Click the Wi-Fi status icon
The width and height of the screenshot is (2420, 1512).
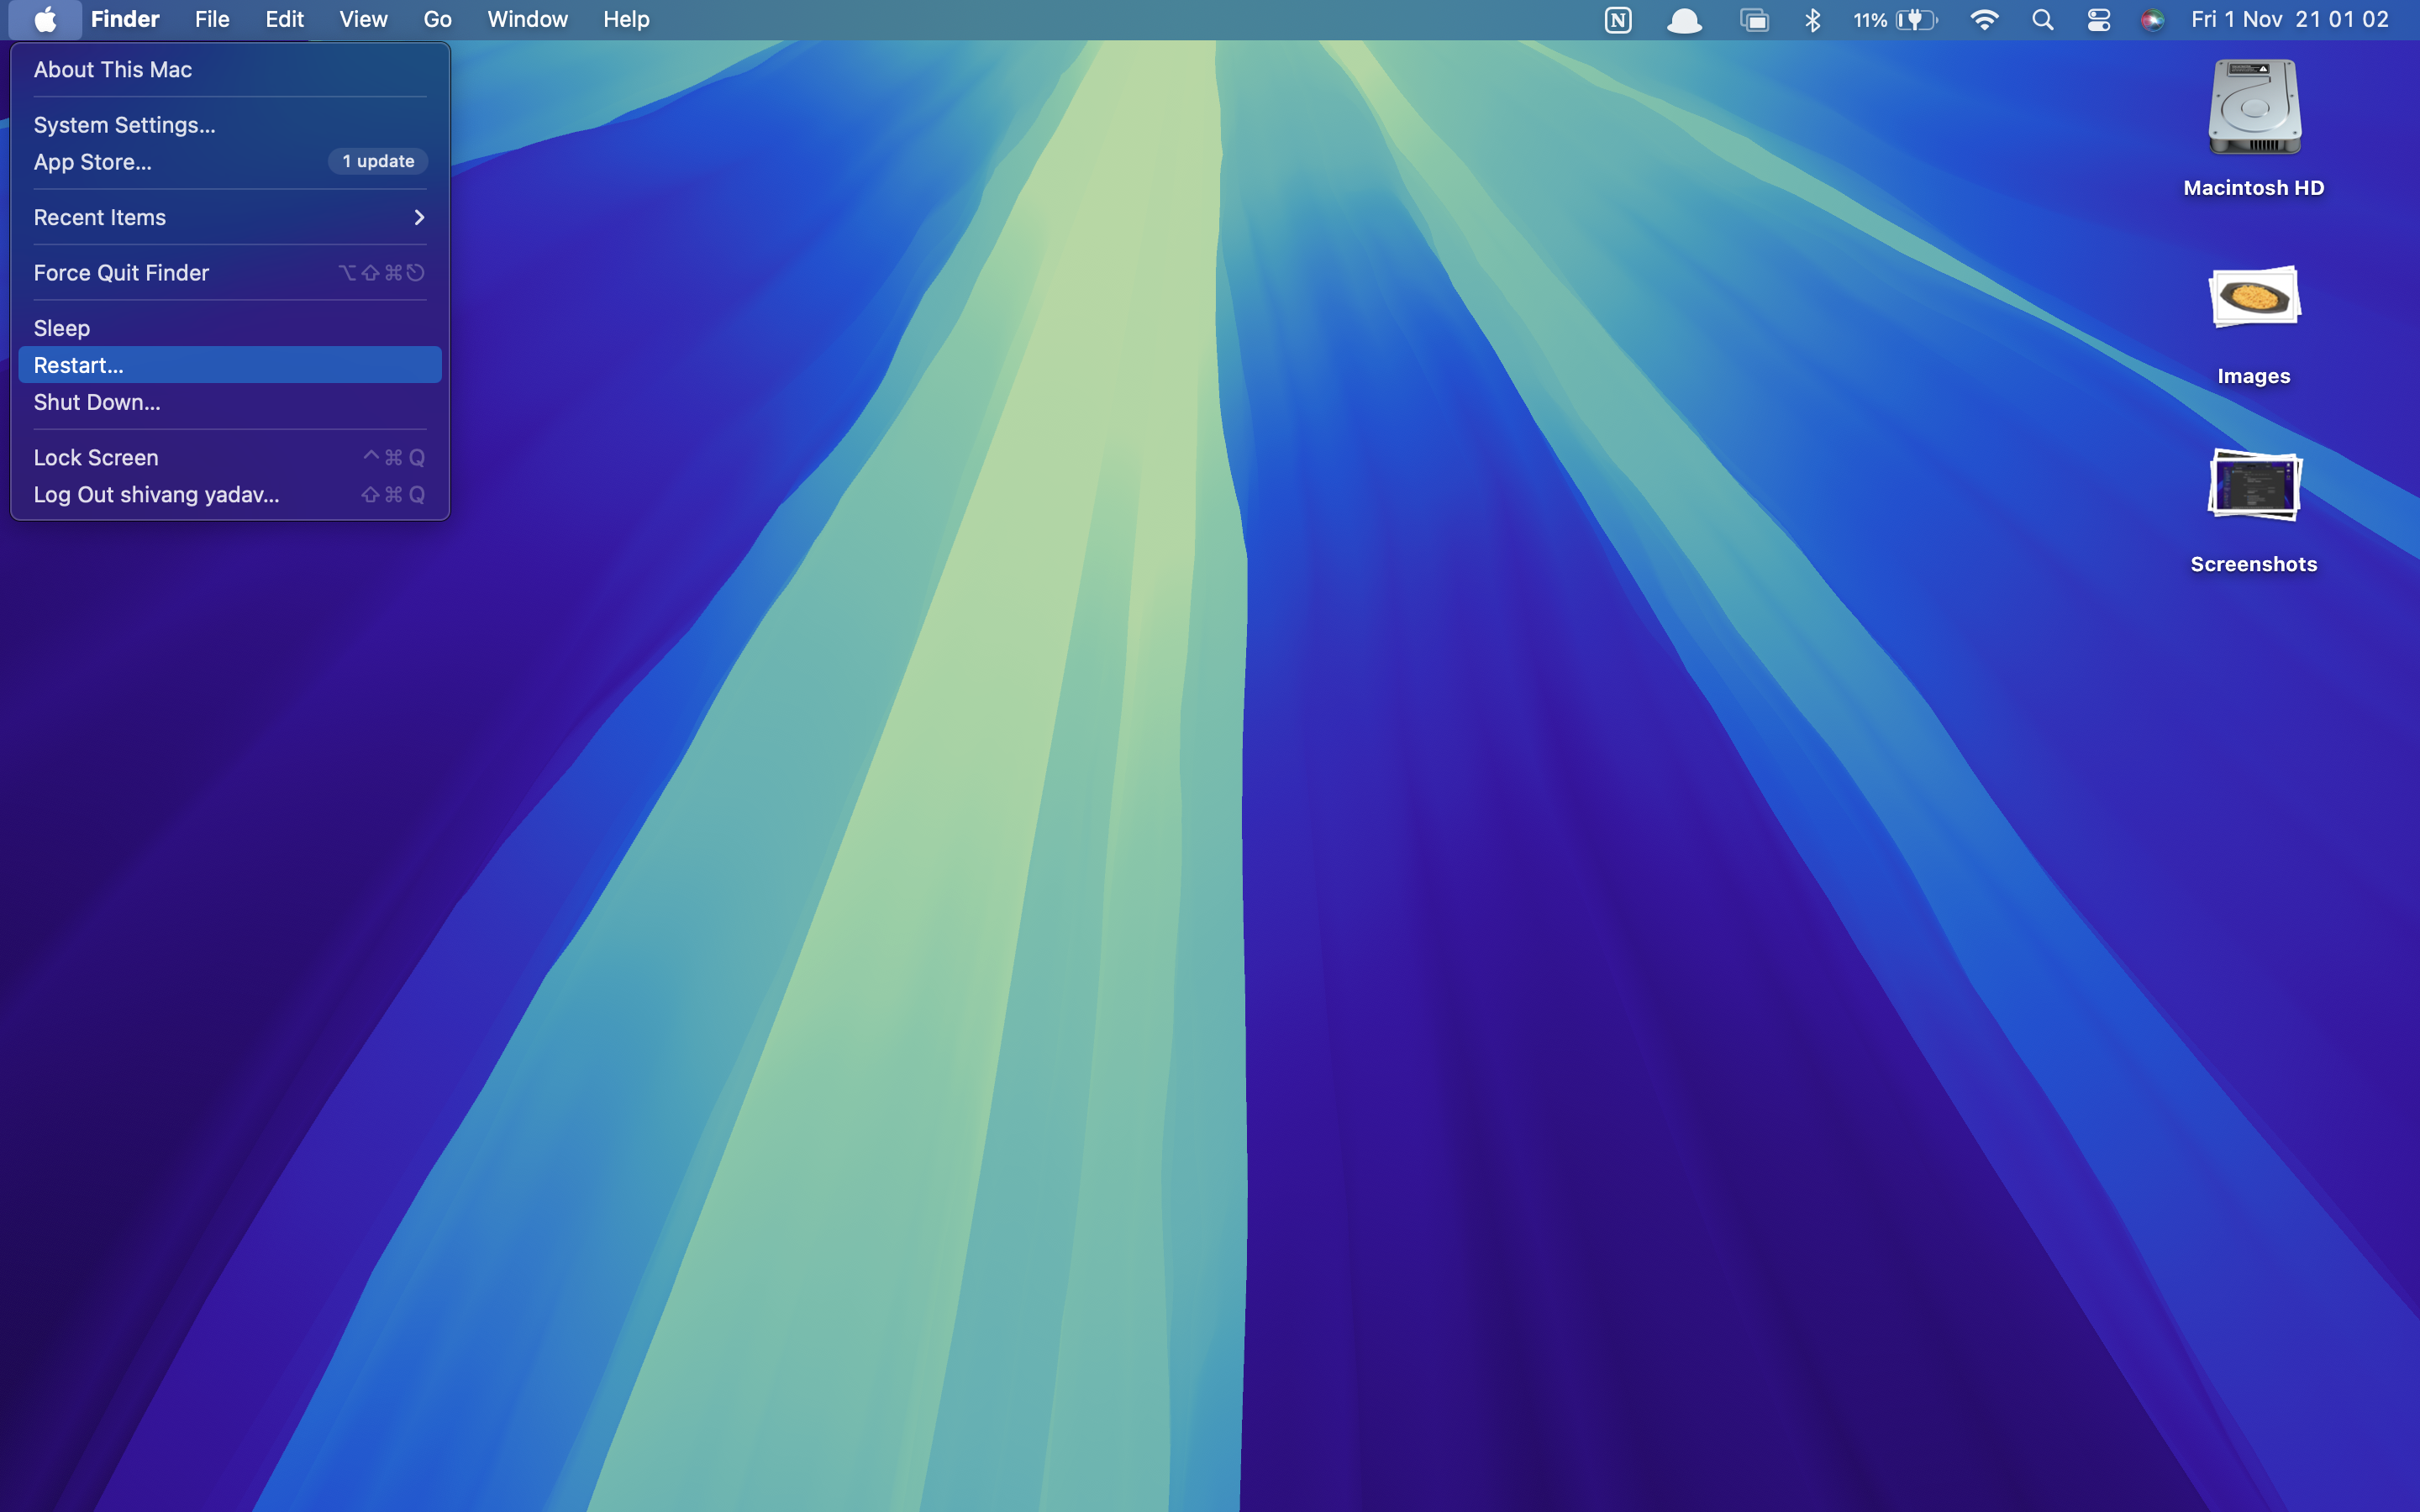tap(1985, 19)
